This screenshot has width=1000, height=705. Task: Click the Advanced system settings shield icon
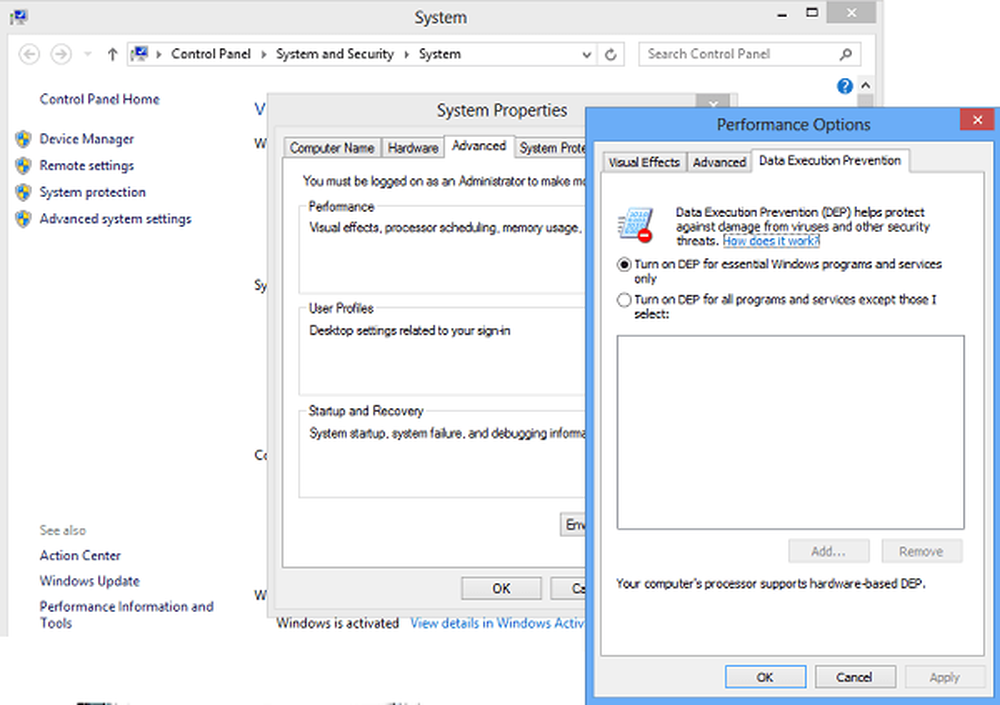[x=24, y=219]
